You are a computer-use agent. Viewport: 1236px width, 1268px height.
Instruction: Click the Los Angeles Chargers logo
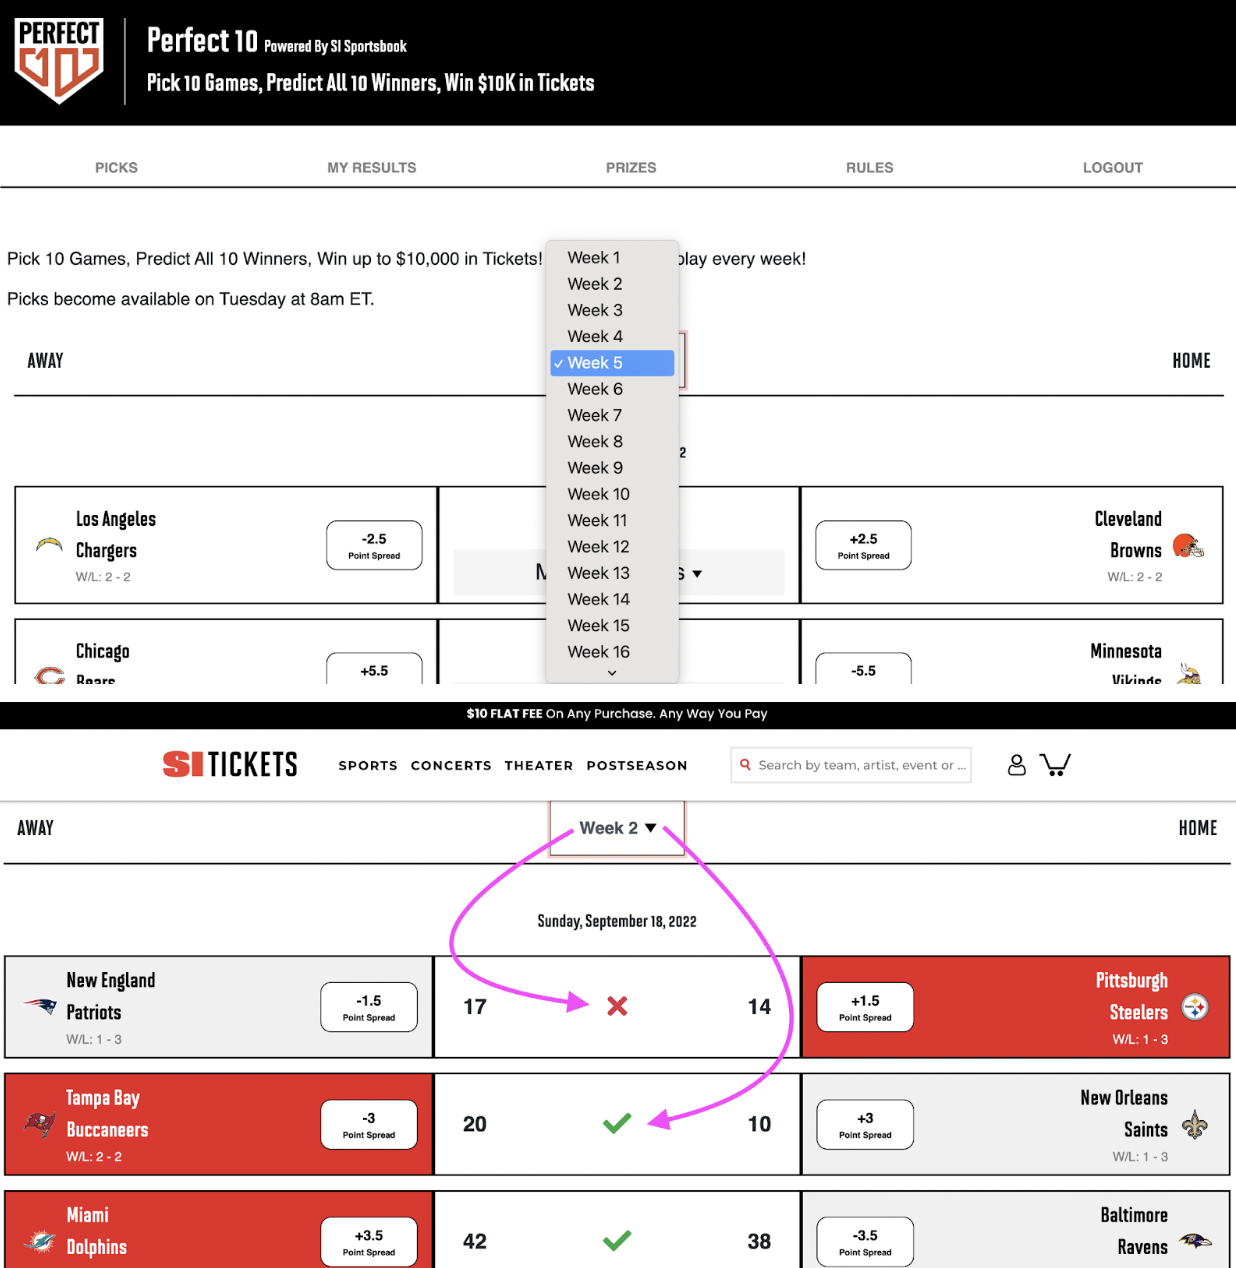49,545
